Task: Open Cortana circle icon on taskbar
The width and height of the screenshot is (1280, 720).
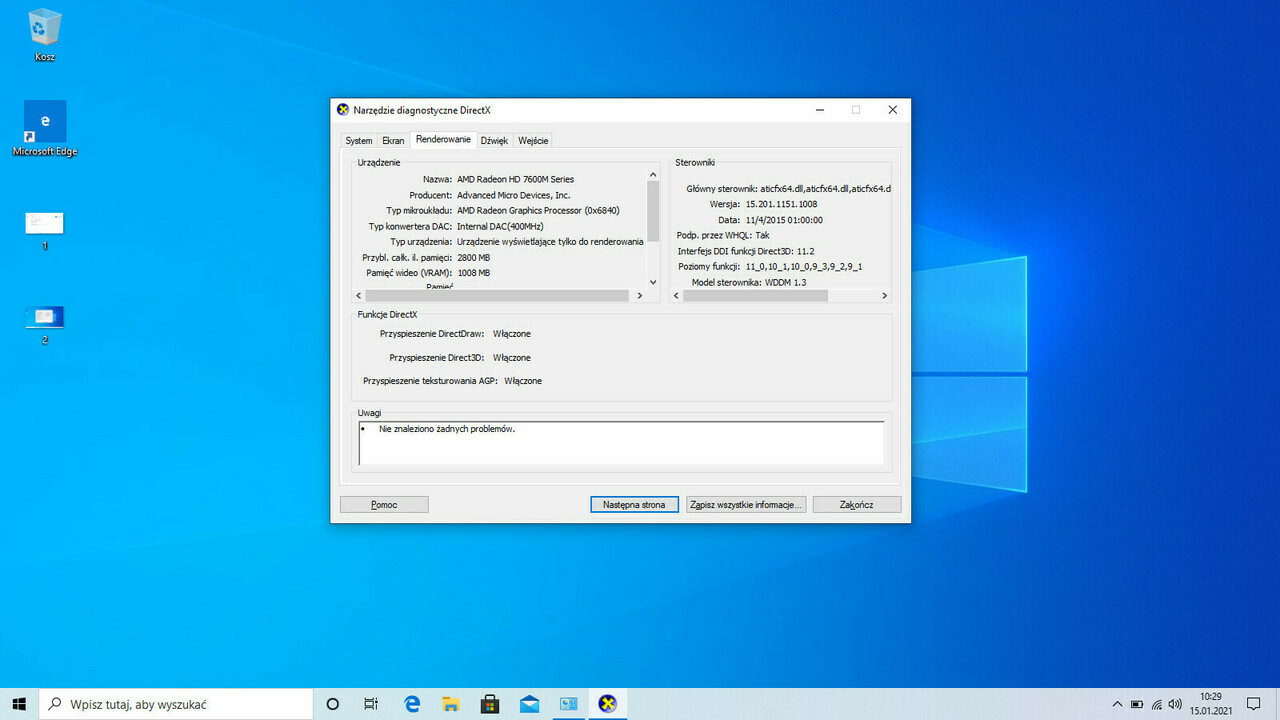Action: pos(333,704)
